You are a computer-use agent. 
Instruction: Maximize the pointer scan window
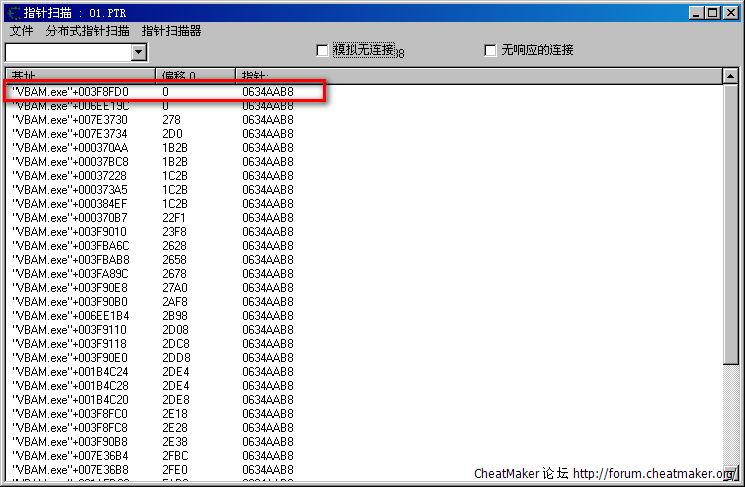[712, 13]
